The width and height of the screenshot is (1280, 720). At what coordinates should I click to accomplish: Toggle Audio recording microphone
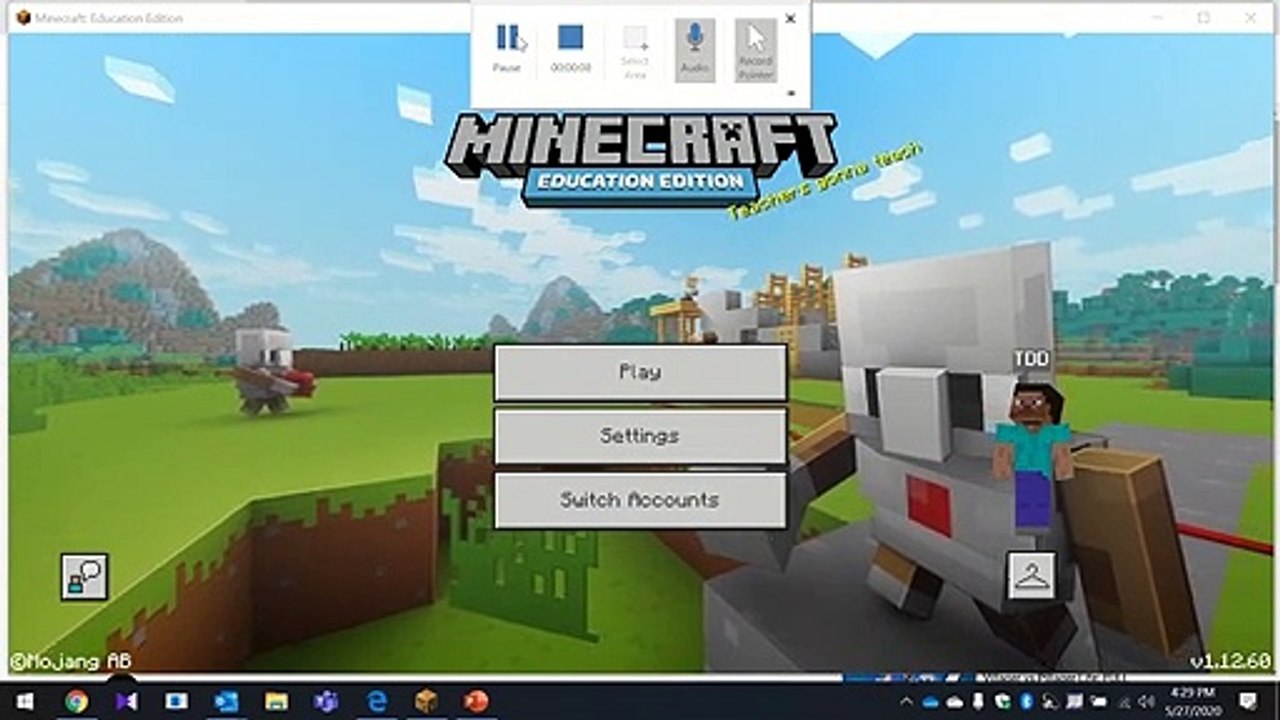pos(695,49)
